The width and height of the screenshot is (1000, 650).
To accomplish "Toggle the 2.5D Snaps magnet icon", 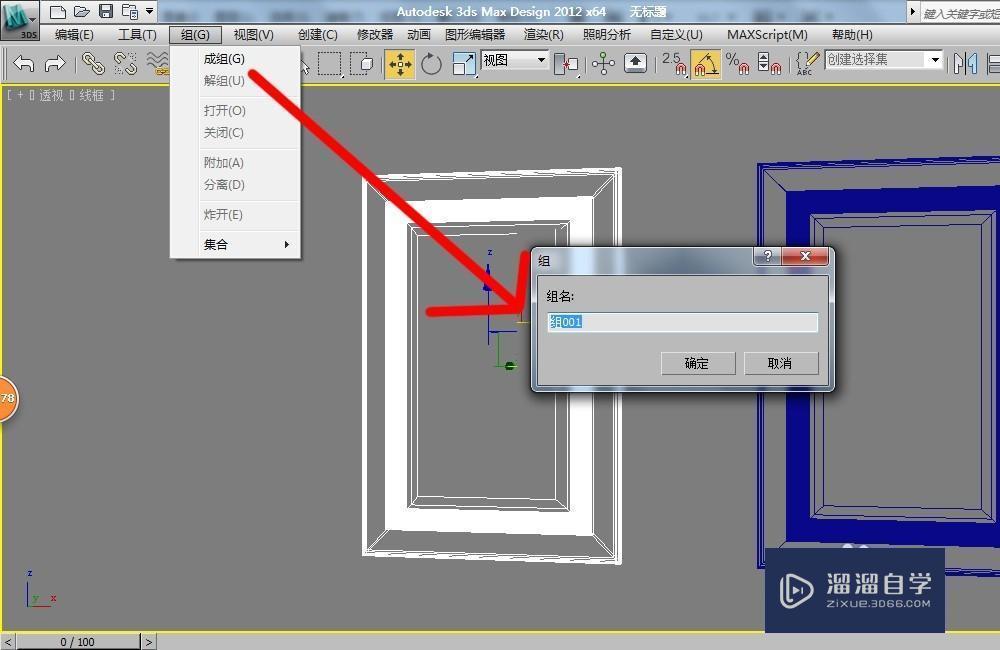I will (673, 64).
